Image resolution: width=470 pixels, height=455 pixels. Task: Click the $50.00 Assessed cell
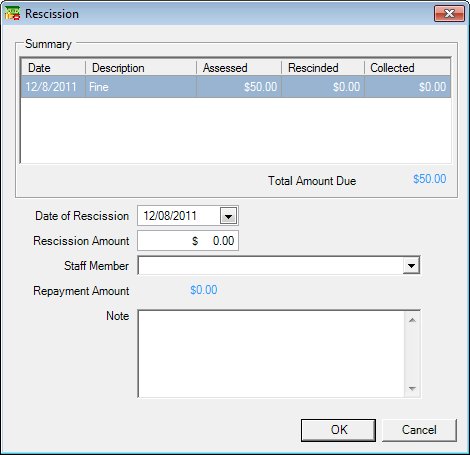pos(239,87)
